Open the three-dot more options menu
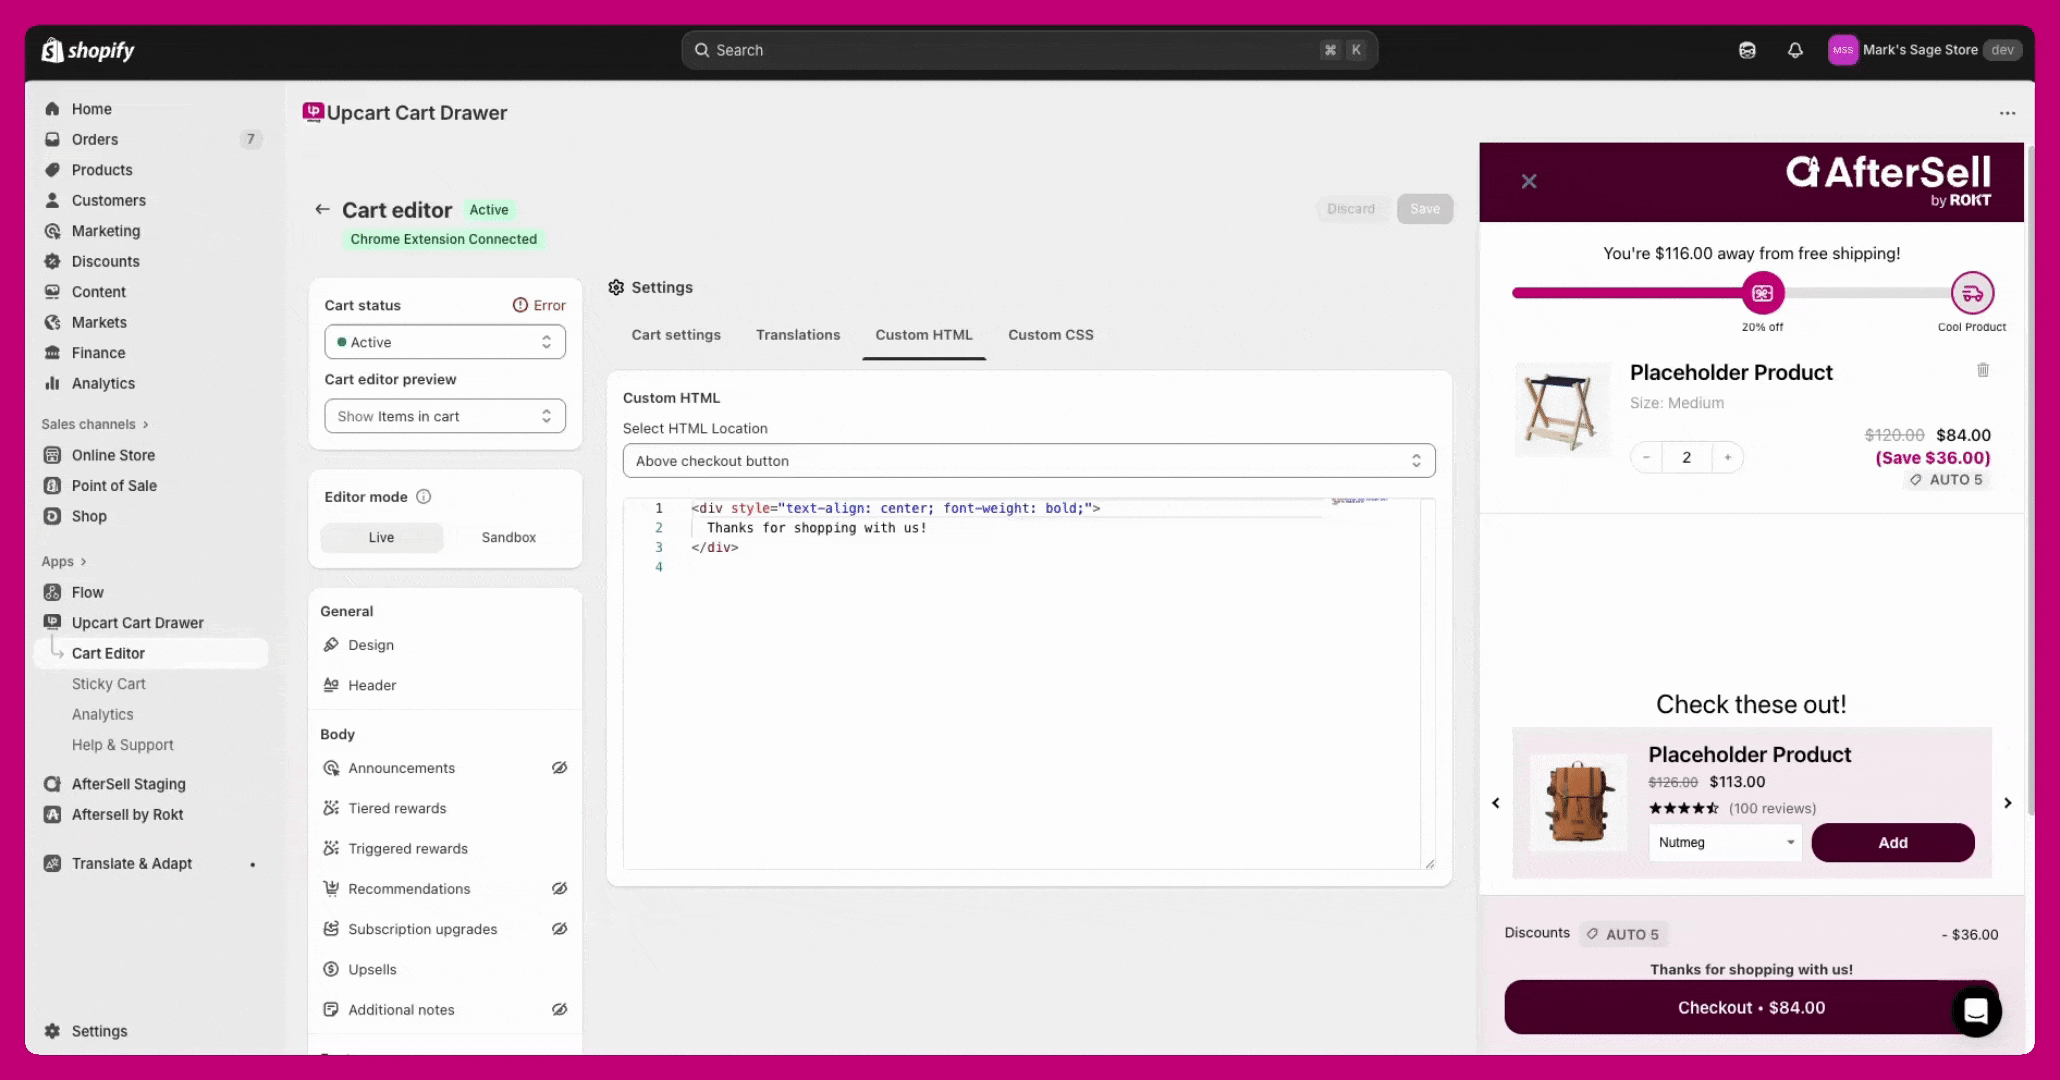This screenshot has height=1080, width=2060. (x=2007, y=113)
